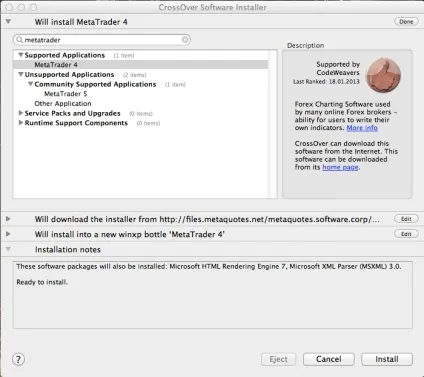Screen dimensions: 424x377
Task: Edit the installer download source
Action: click(x=406, y=219)
